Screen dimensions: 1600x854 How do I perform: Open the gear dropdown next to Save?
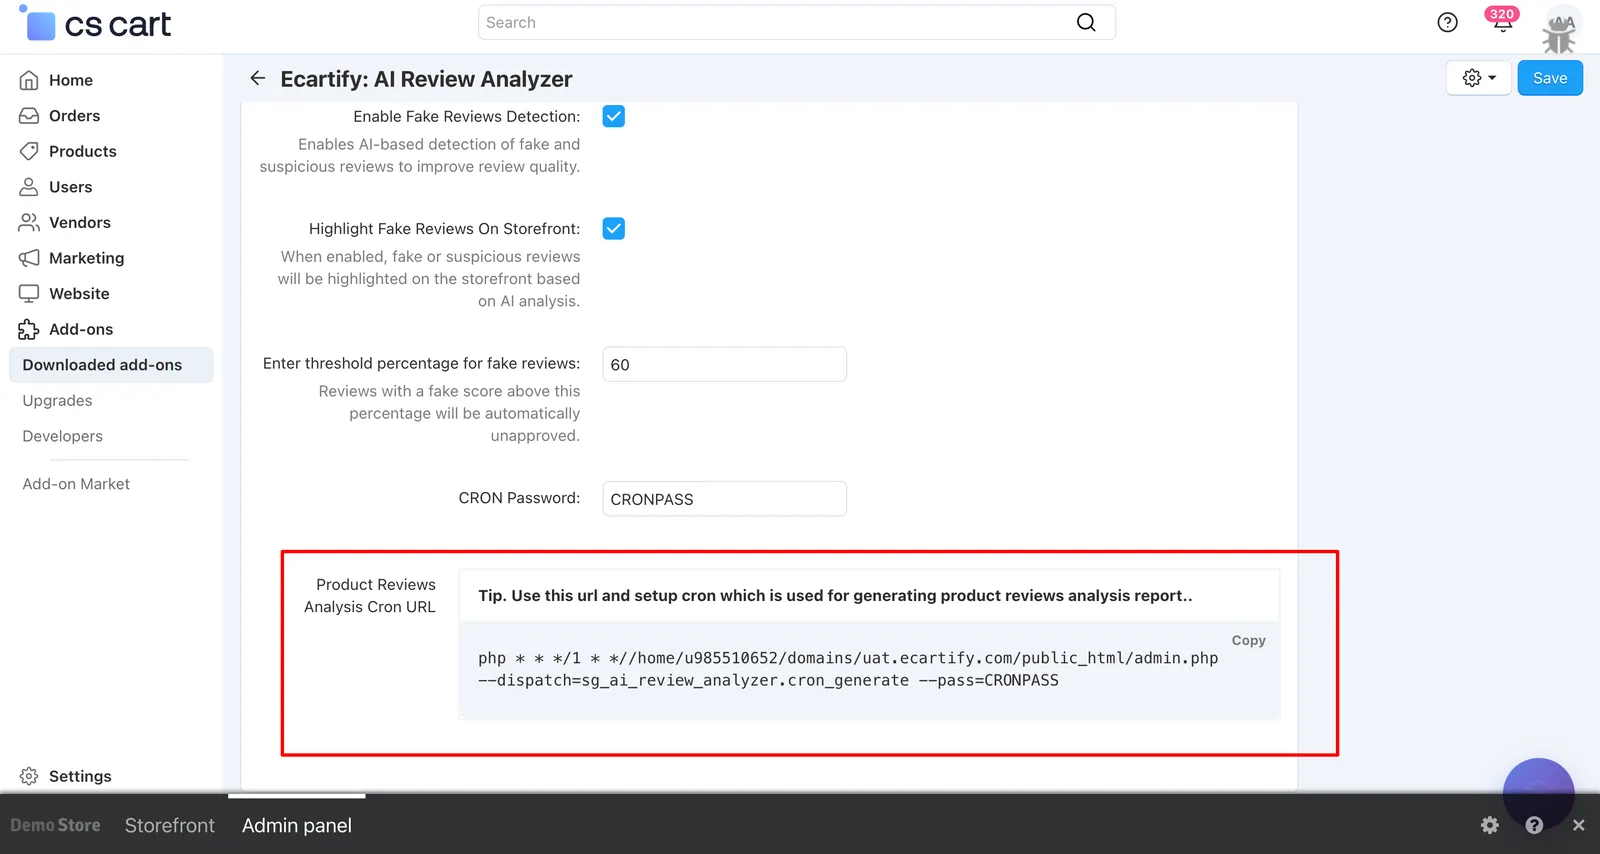click(1479, 78)
